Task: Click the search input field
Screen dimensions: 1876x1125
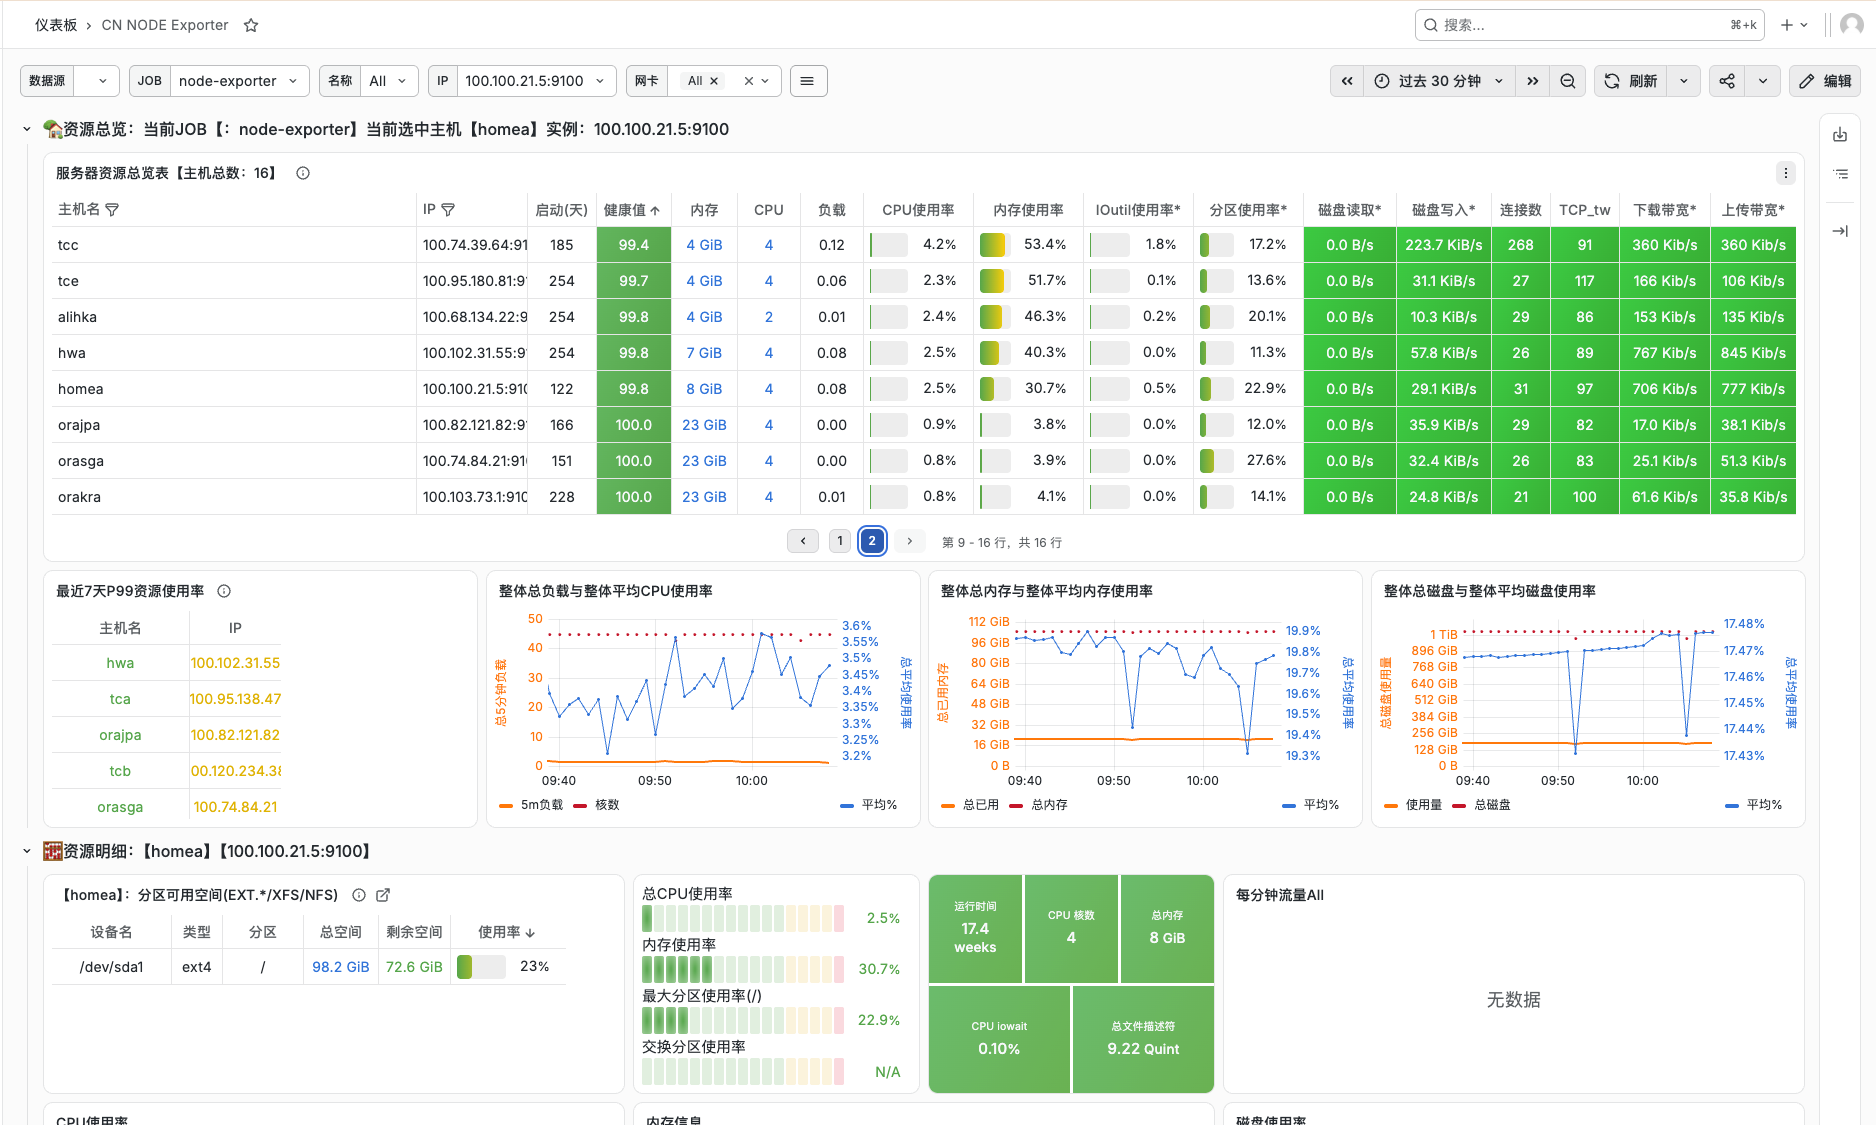Action: coord(1589,25)
